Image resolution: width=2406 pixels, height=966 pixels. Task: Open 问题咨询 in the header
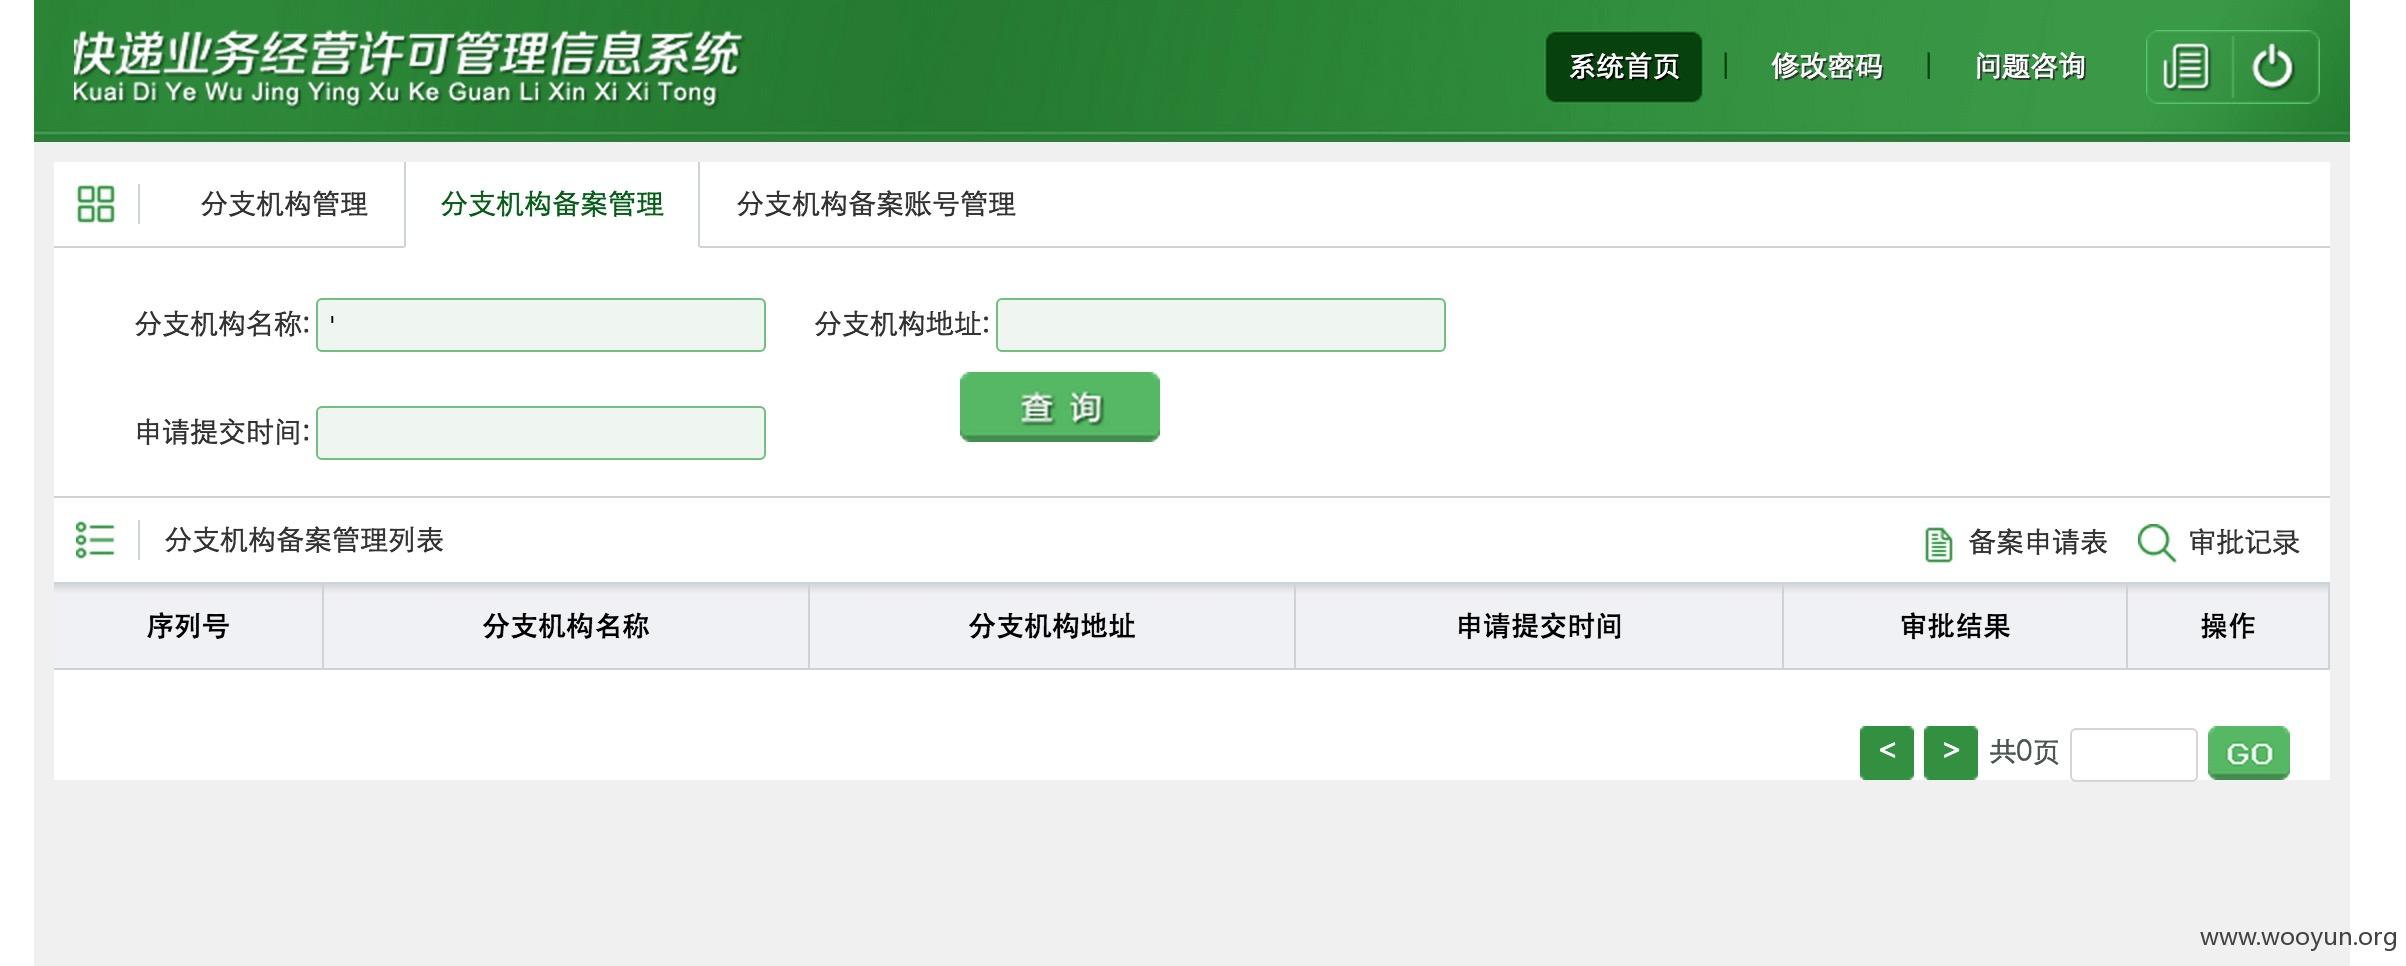pos(2030,67)
